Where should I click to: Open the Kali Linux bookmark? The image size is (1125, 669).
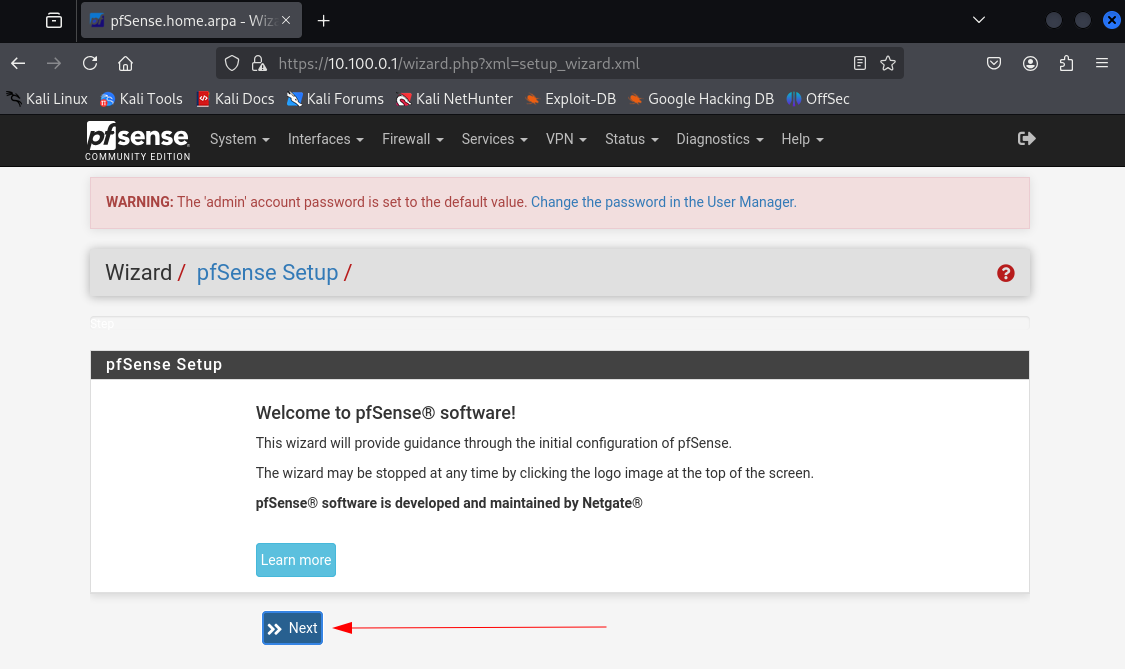[x=47, y=99]
